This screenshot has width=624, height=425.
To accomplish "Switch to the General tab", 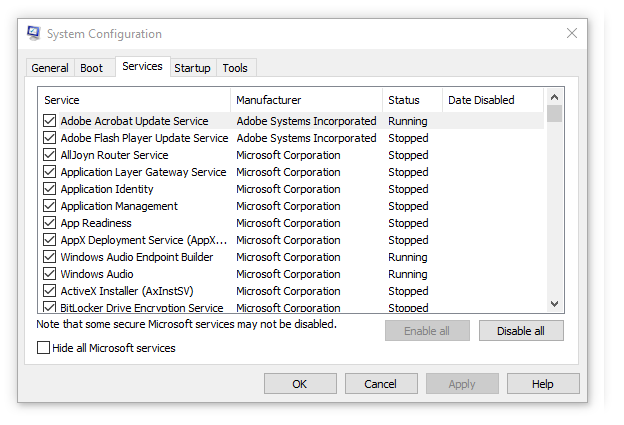I will tap(50, 68).
